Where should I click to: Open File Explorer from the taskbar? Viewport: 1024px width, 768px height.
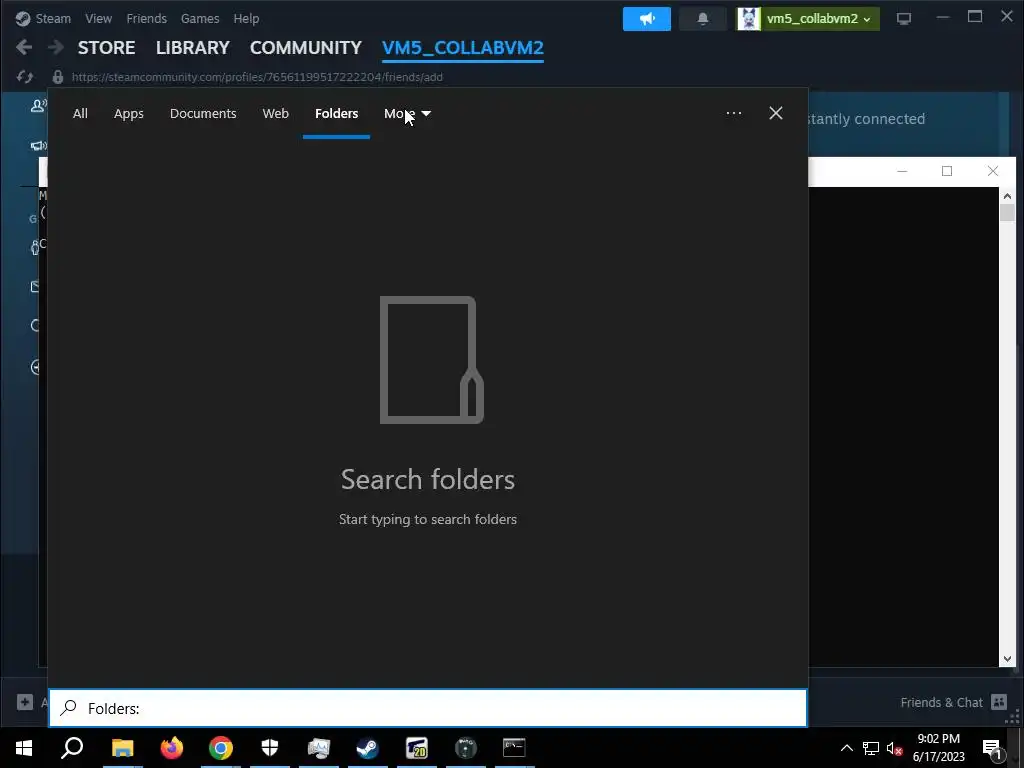(x=122, y=748)
